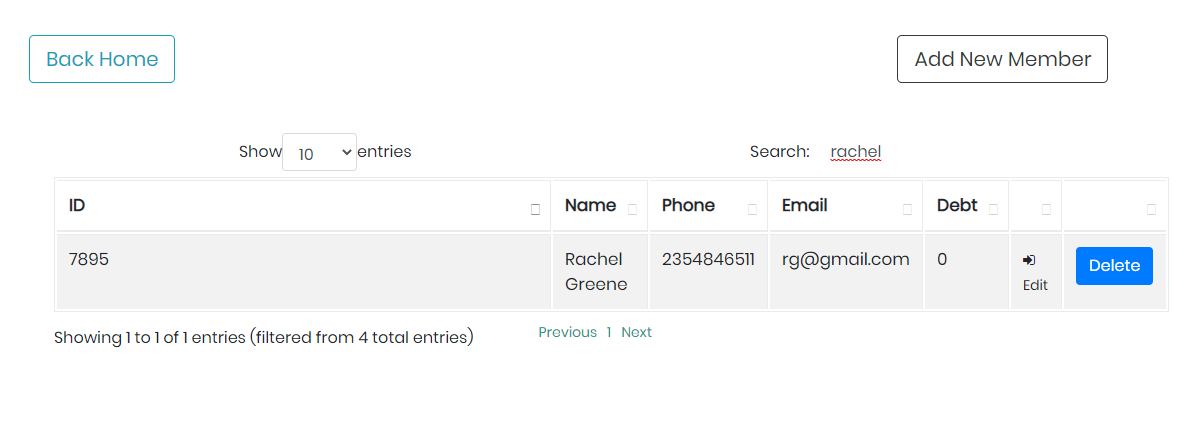Click the ID column header
1199x440 pixels.
304,206
